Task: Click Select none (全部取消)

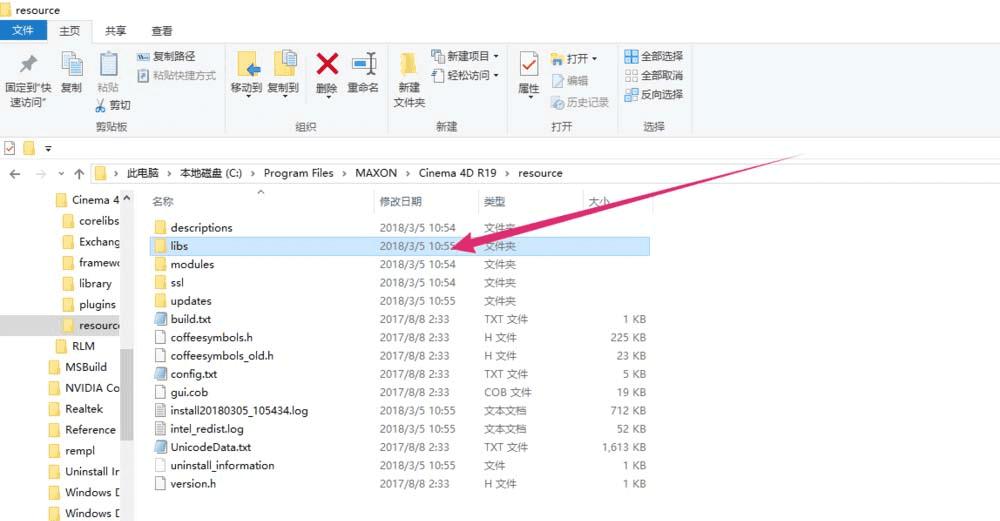Action: pyautogui.click(x=654, y=75)
